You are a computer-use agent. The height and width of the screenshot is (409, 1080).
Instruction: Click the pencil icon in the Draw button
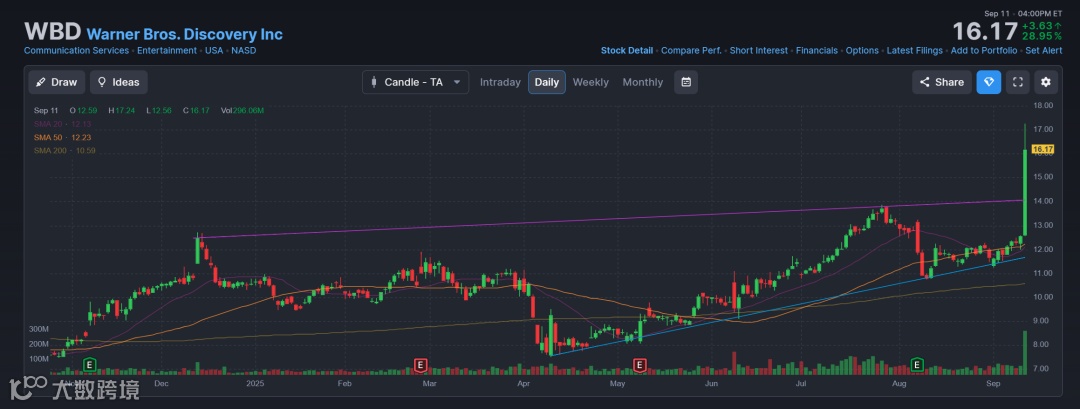tap(41, 82)
